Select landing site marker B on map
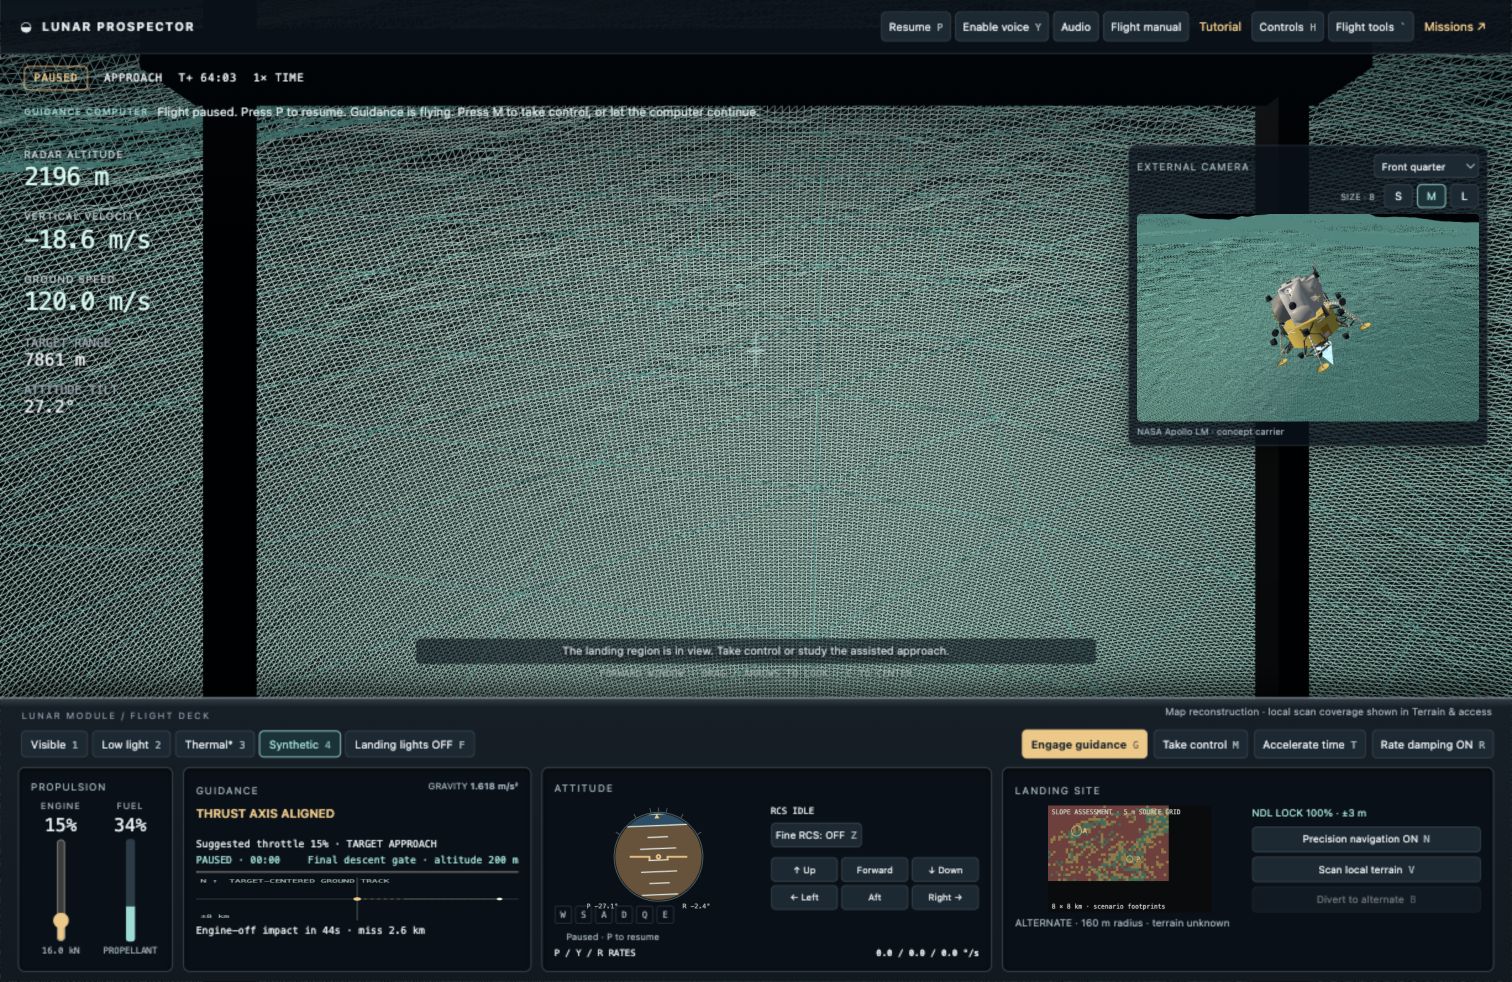The image size is (1512, 982). (1131, 858)
